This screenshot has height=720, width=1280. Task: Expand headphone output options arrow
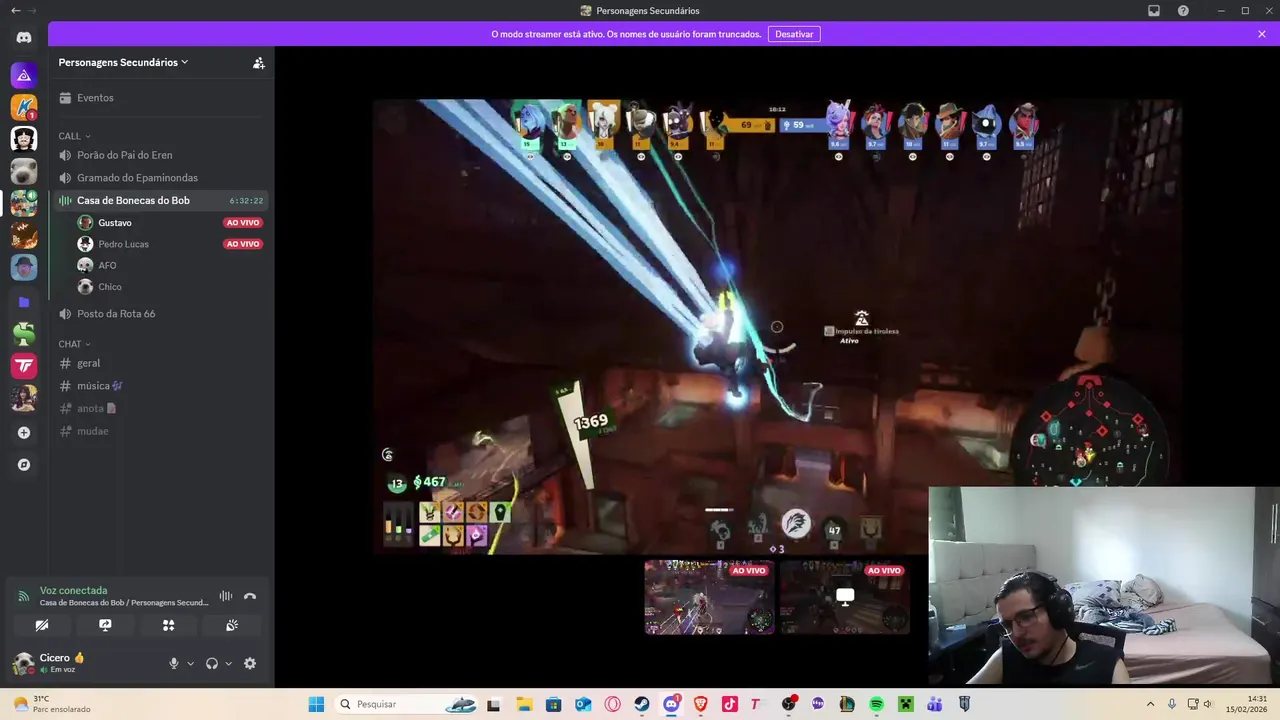[x=228, y=663]
